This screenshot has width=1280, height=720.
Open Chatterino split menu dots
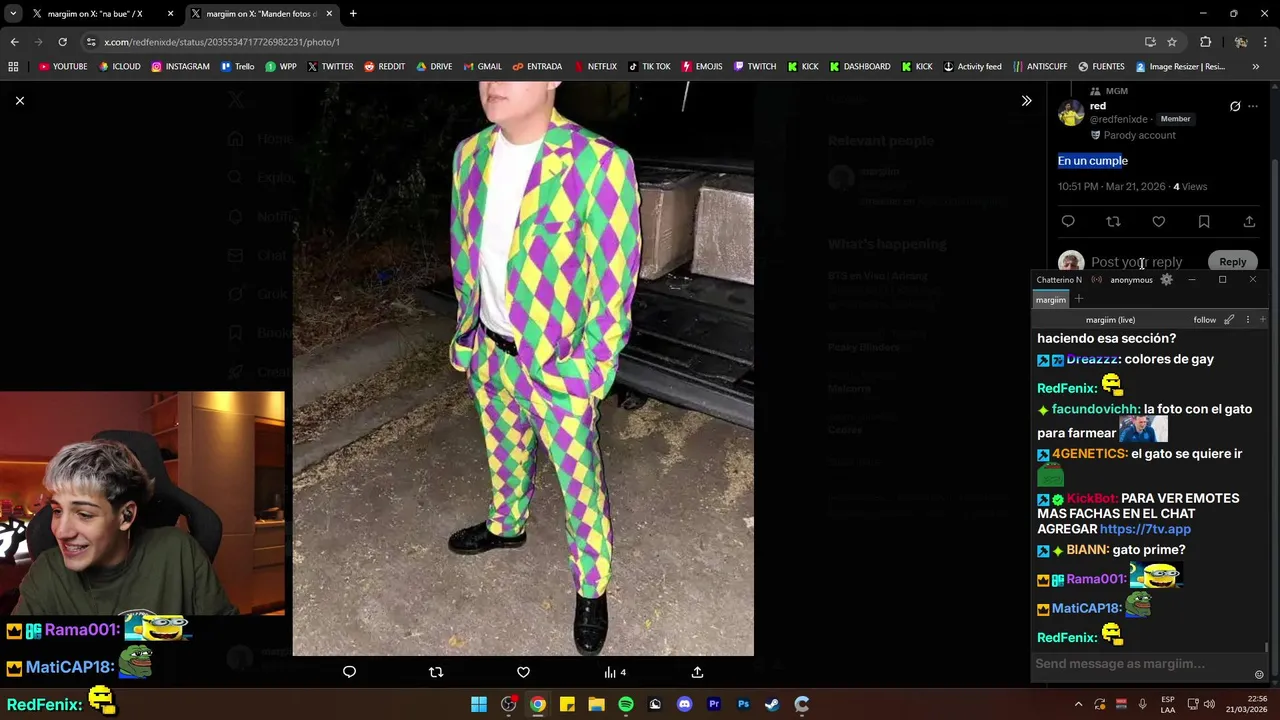[x=1248, y=320]
